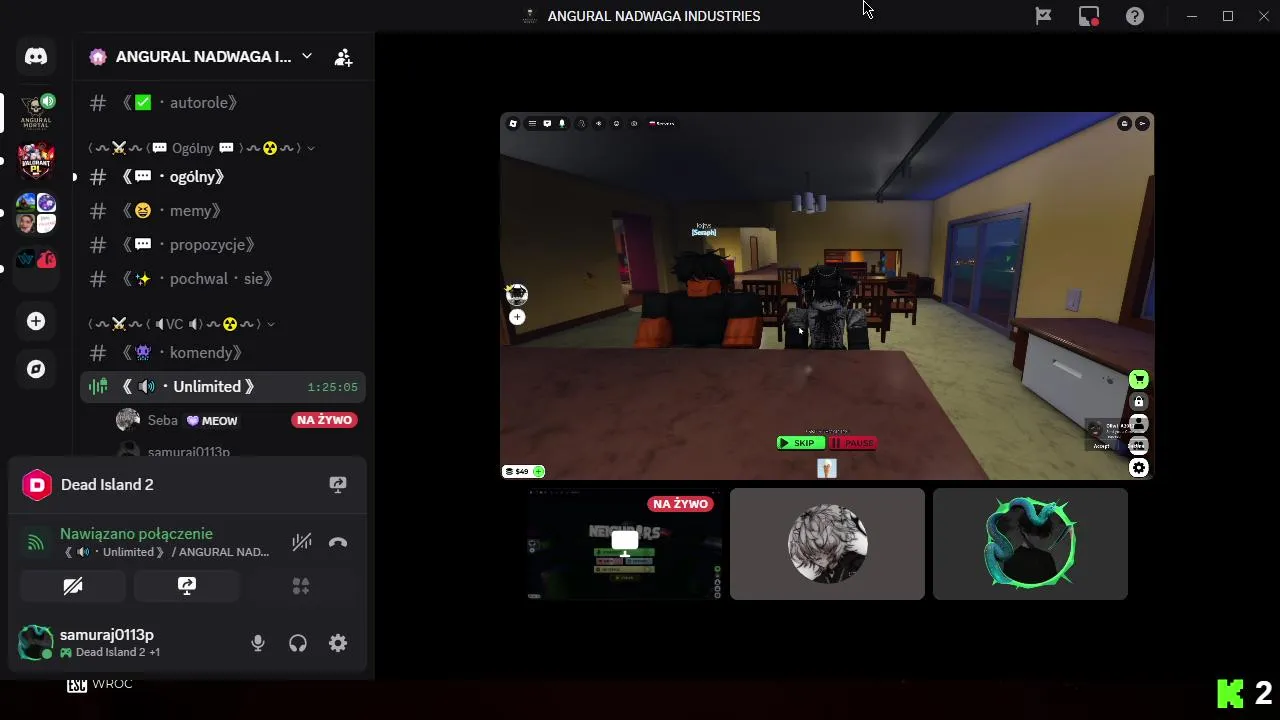Share your screen button in voice panel
Screen dimensions: 1280x720
coord(187,586)
